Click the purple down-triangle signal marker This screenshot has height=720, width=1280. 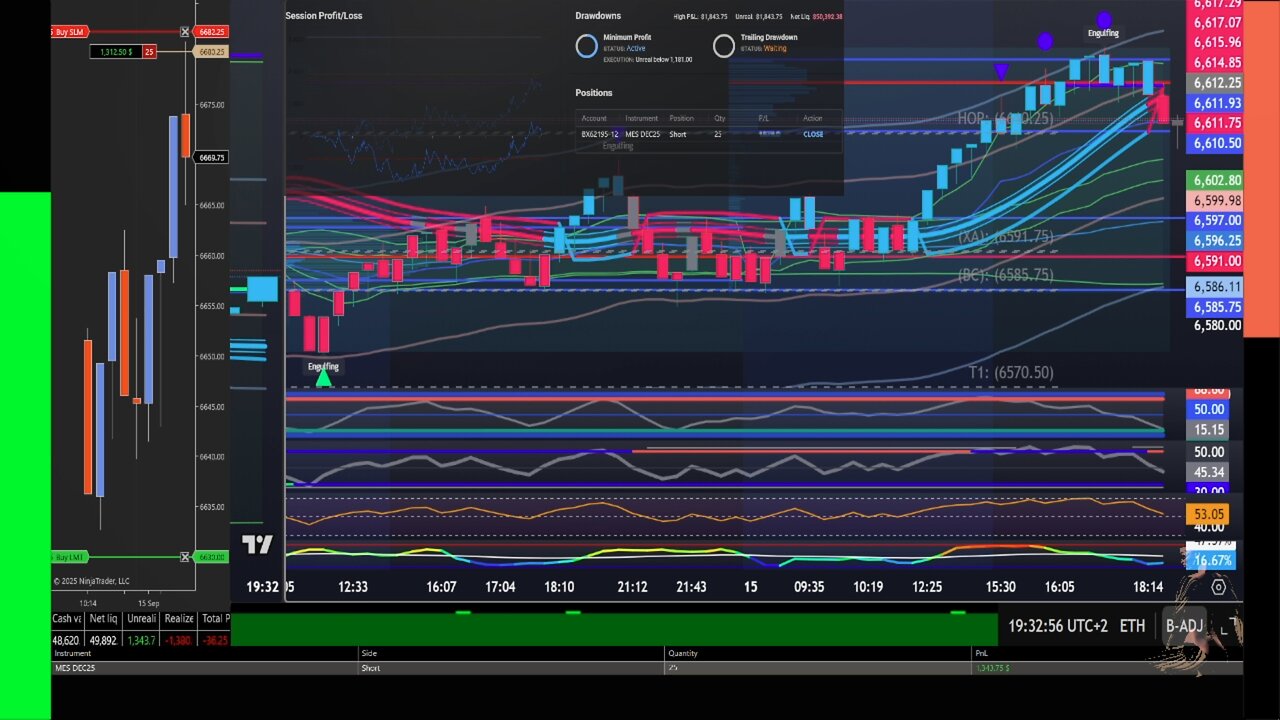tap(1001, 72)
